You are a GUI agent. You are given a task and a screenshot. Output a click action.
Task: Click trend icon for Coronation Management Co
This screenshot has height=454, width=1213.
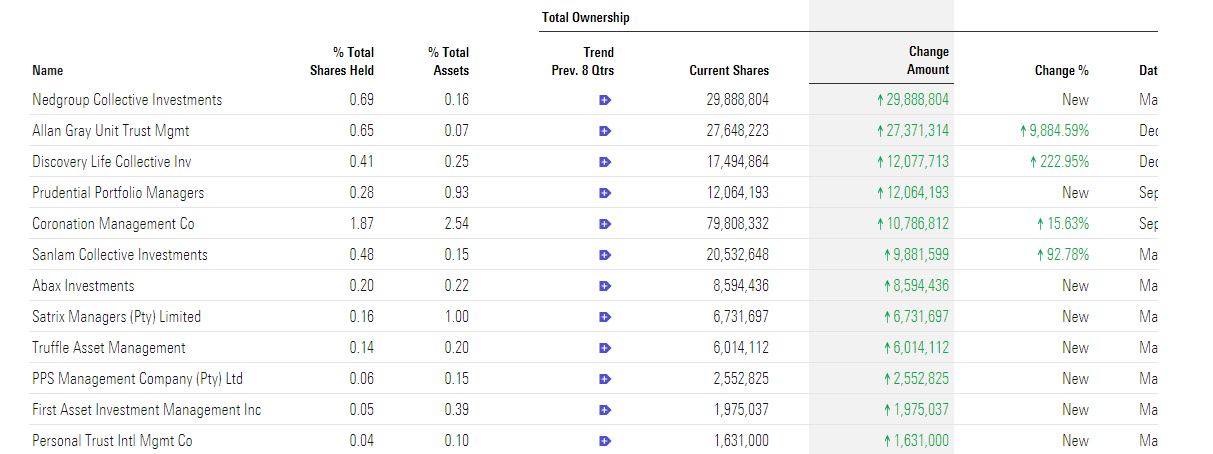point(605,224)
